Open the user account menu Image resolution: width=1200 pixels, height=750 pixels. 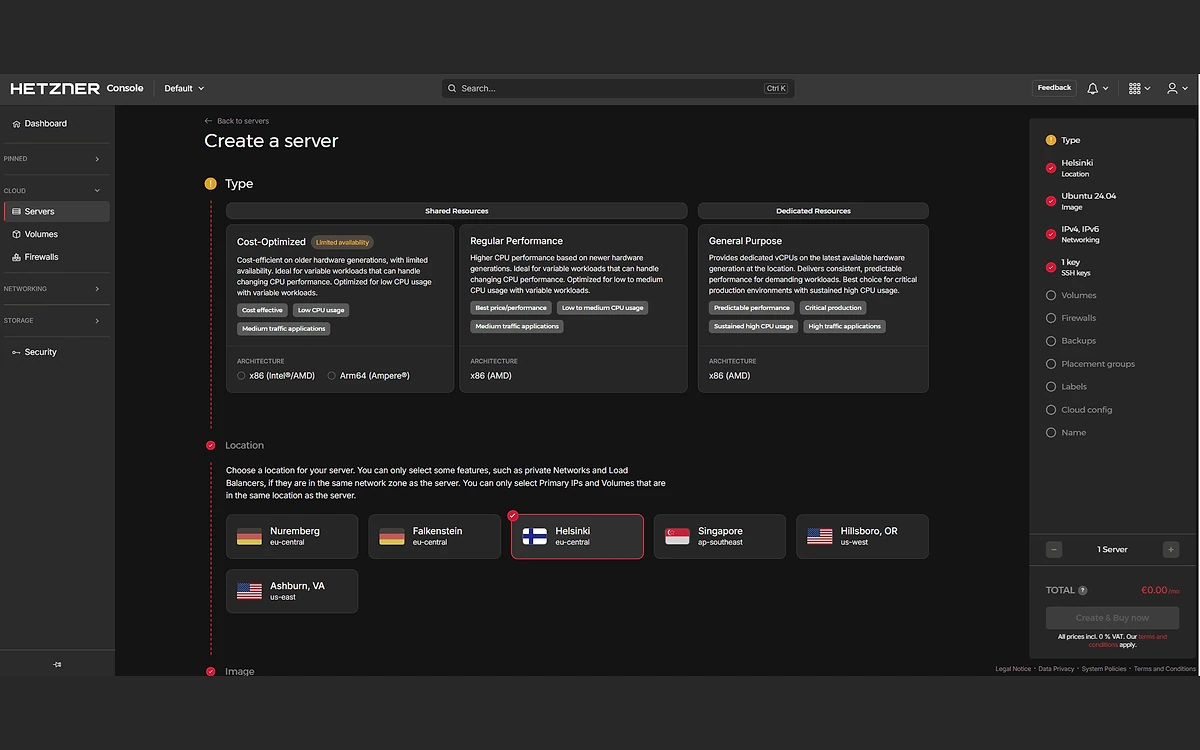coord(1173,88)
